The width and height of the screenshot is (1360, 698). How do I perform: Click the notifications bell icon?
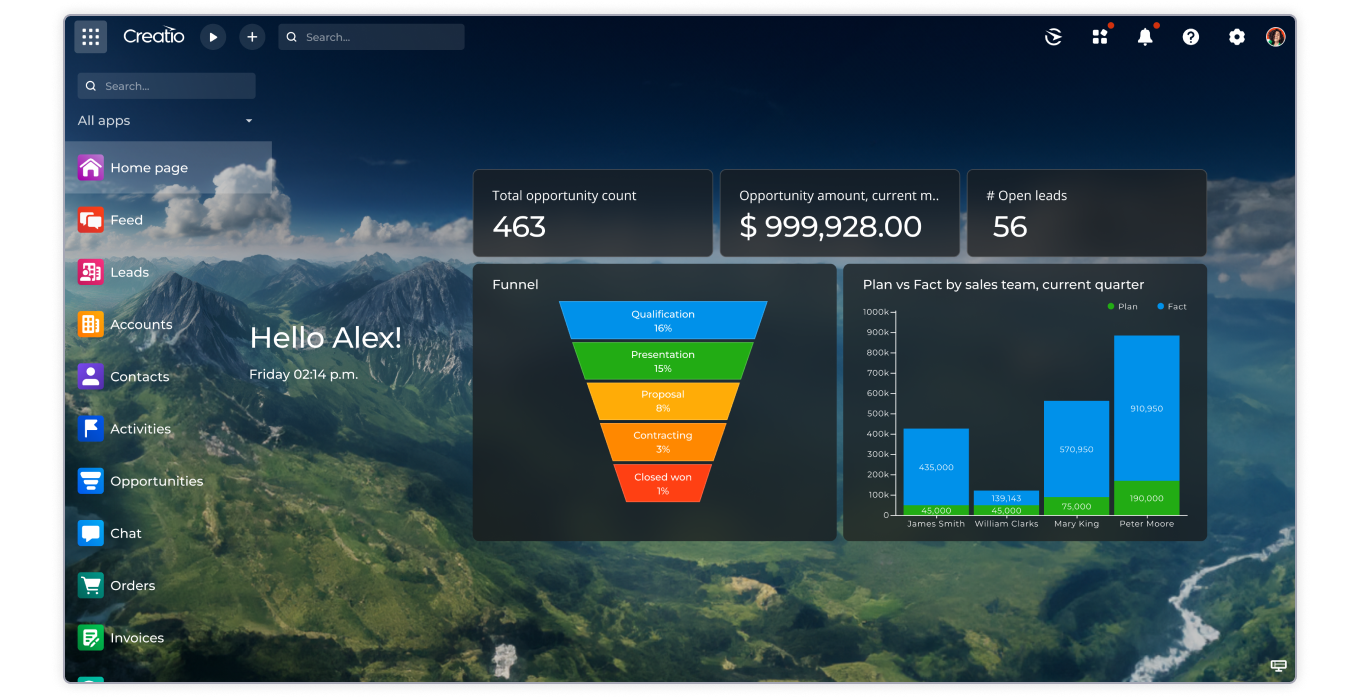(1145, 37)
